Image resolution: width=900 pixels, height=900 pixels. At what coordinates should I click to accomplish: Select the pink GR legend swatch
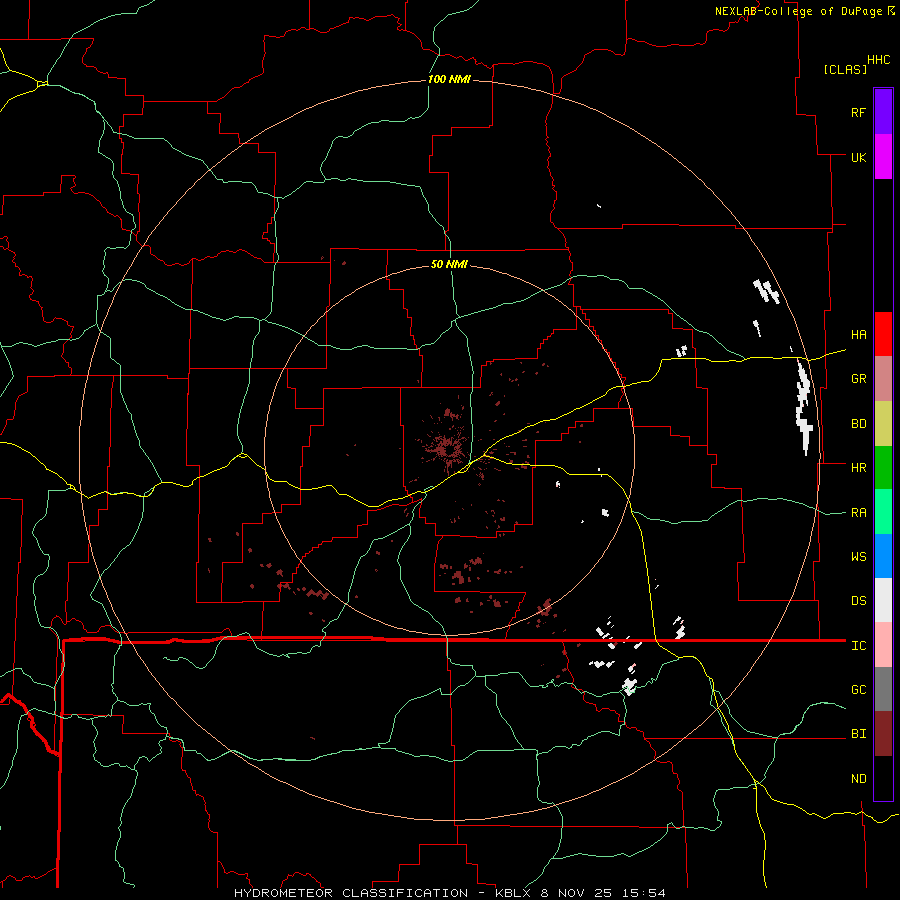883,378
